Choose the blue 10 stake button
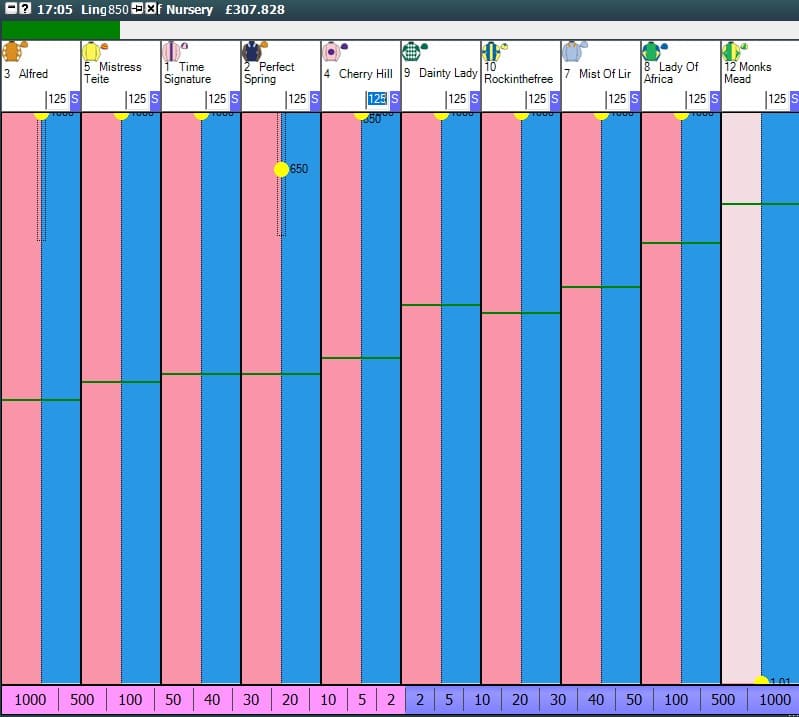This screenshot has width=799, height=717. (x=482, y=700)
